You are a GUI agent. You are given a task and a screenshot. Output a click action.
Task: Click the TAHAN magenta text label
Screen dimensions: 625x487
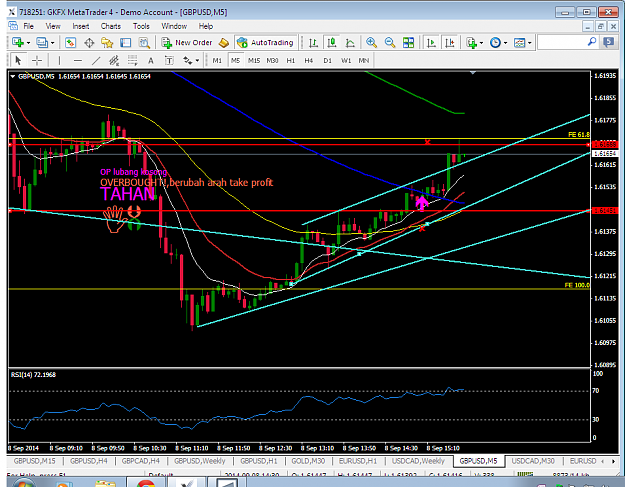127,194
